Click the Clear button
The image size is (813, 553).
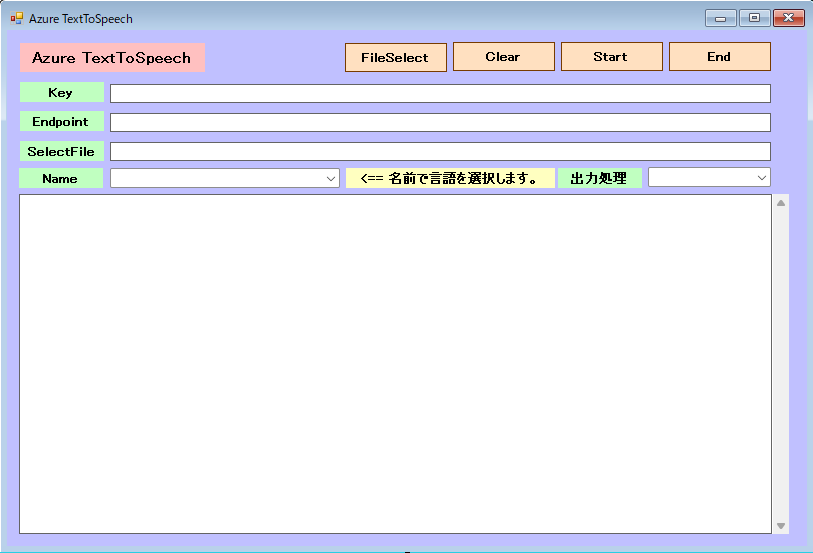[503, 57]
